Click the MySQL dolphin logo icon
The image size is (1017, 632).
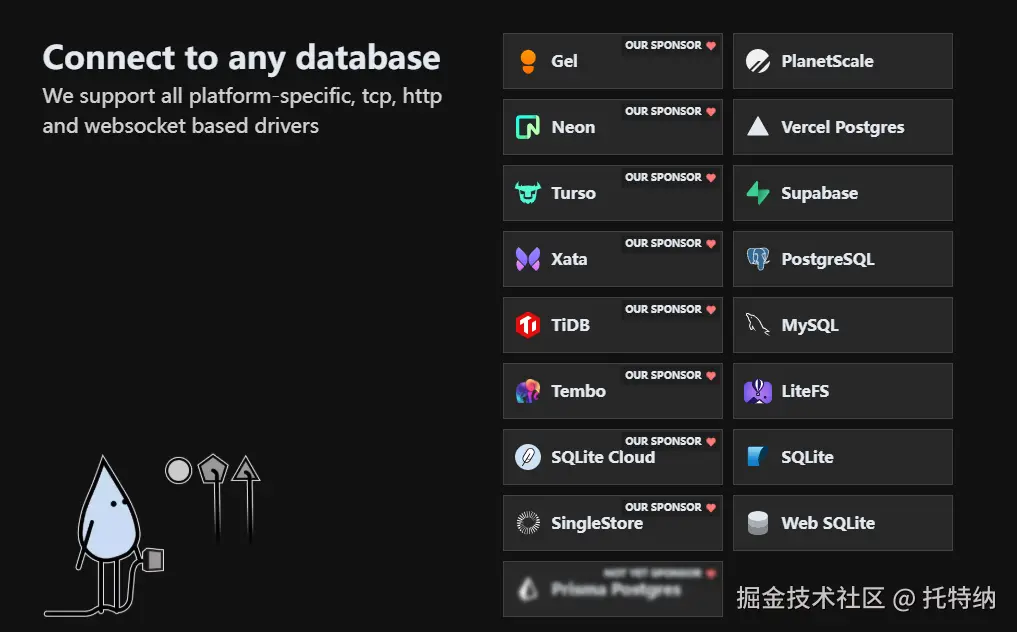758,325
